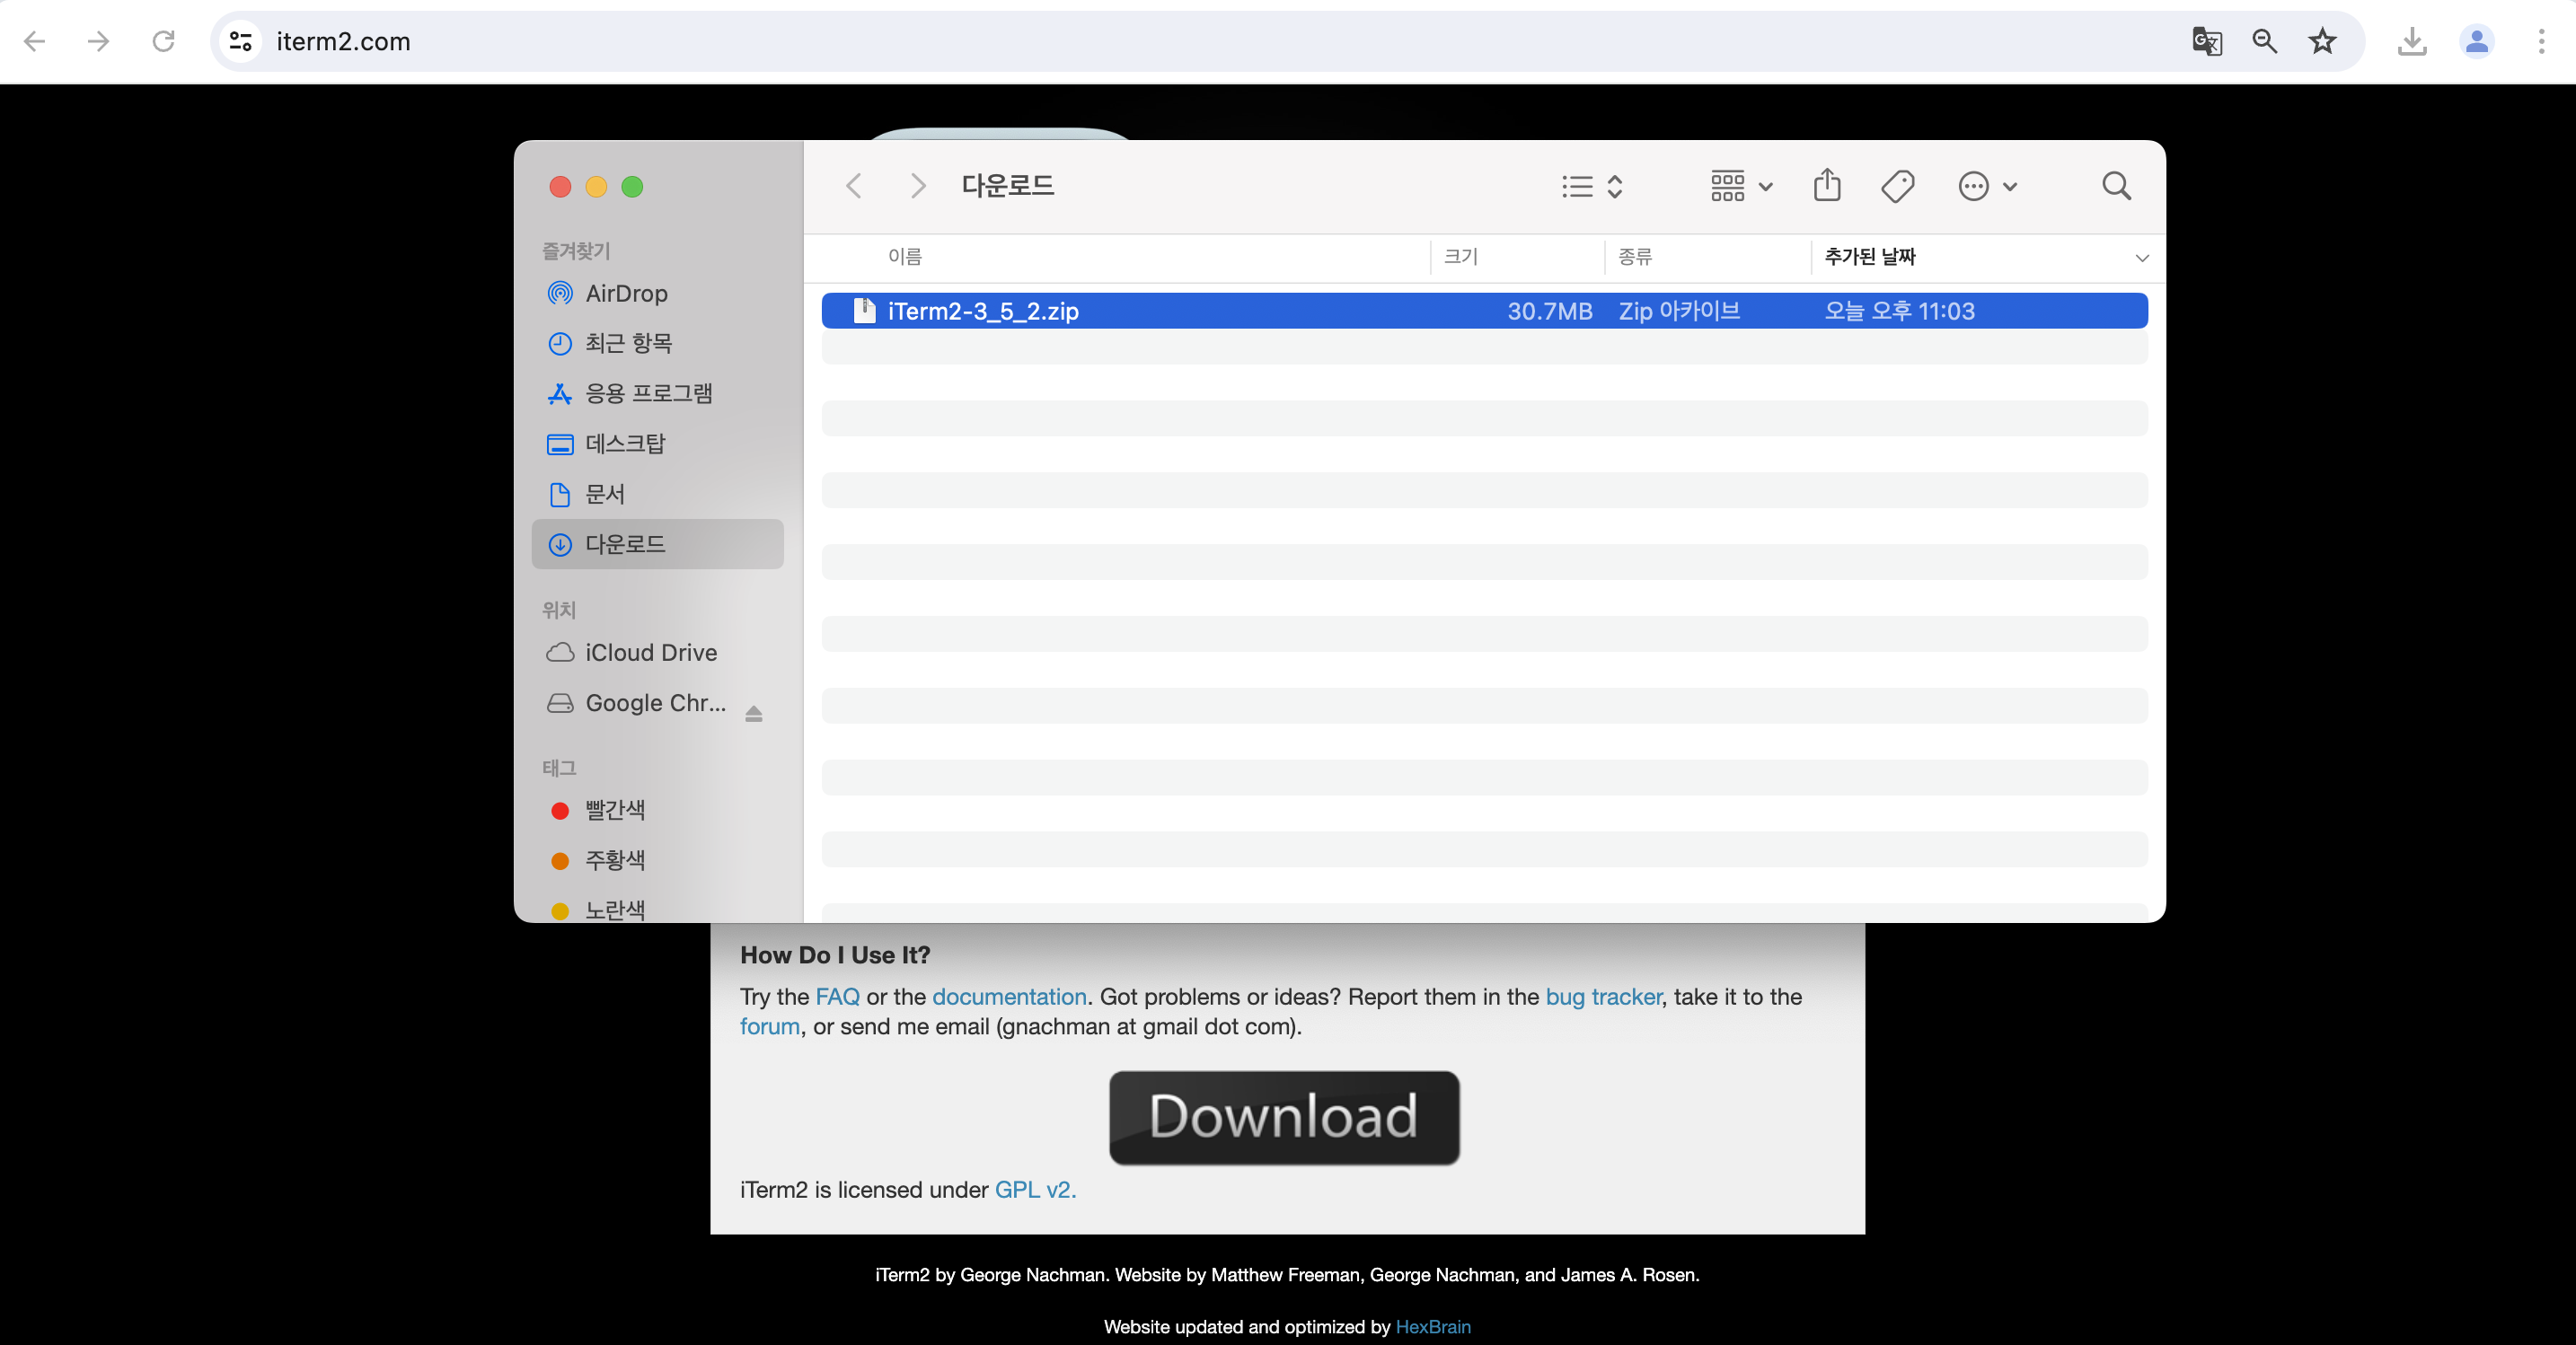Open site information icon in address bar
2576x1345 pixels.
coord(240,41)
